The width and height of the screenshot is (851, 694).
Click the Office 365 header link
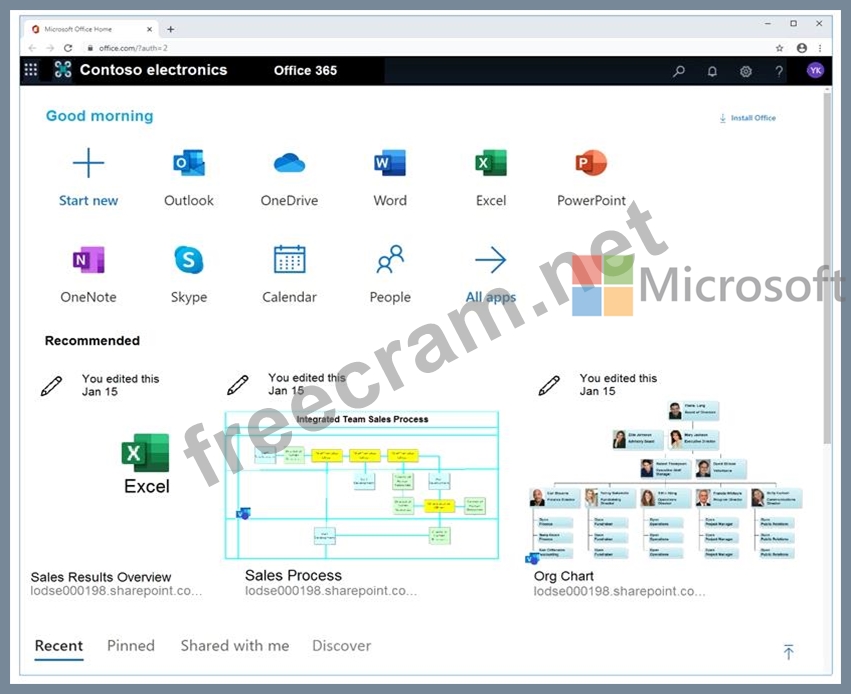pyautogui.click(x=305, y=71)
